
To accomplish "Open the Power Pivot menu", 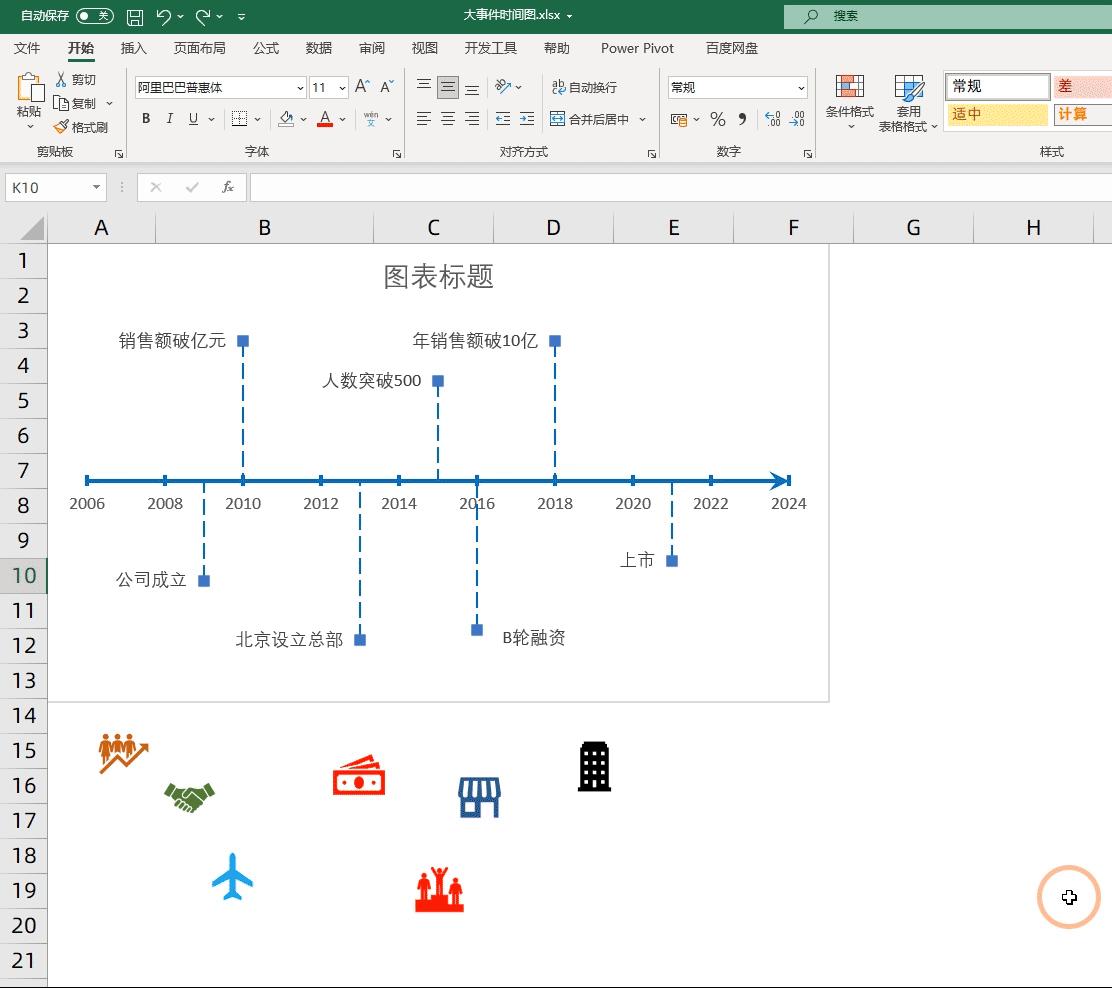I will coord(637,47).
